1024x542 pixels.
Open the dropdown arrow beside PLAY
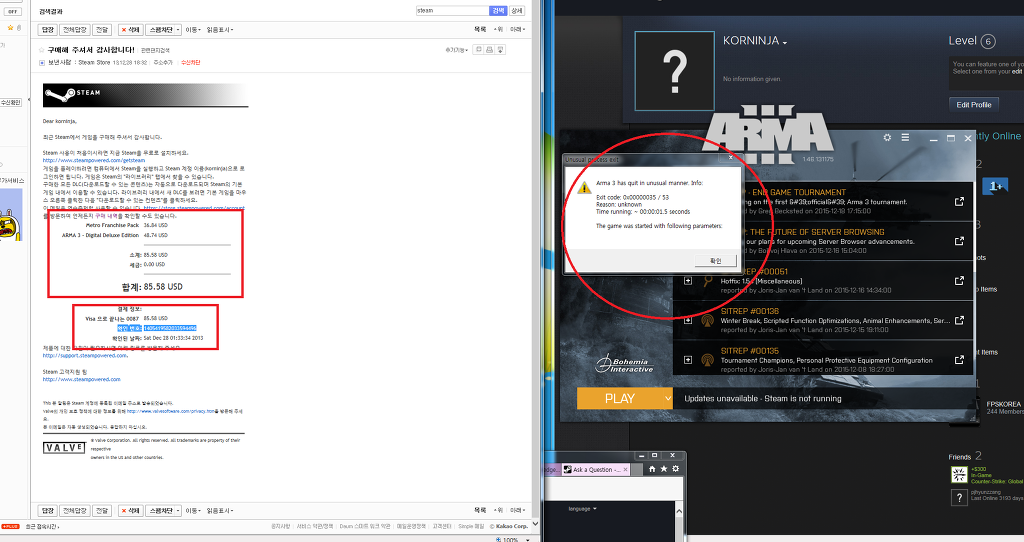[667, 398]
